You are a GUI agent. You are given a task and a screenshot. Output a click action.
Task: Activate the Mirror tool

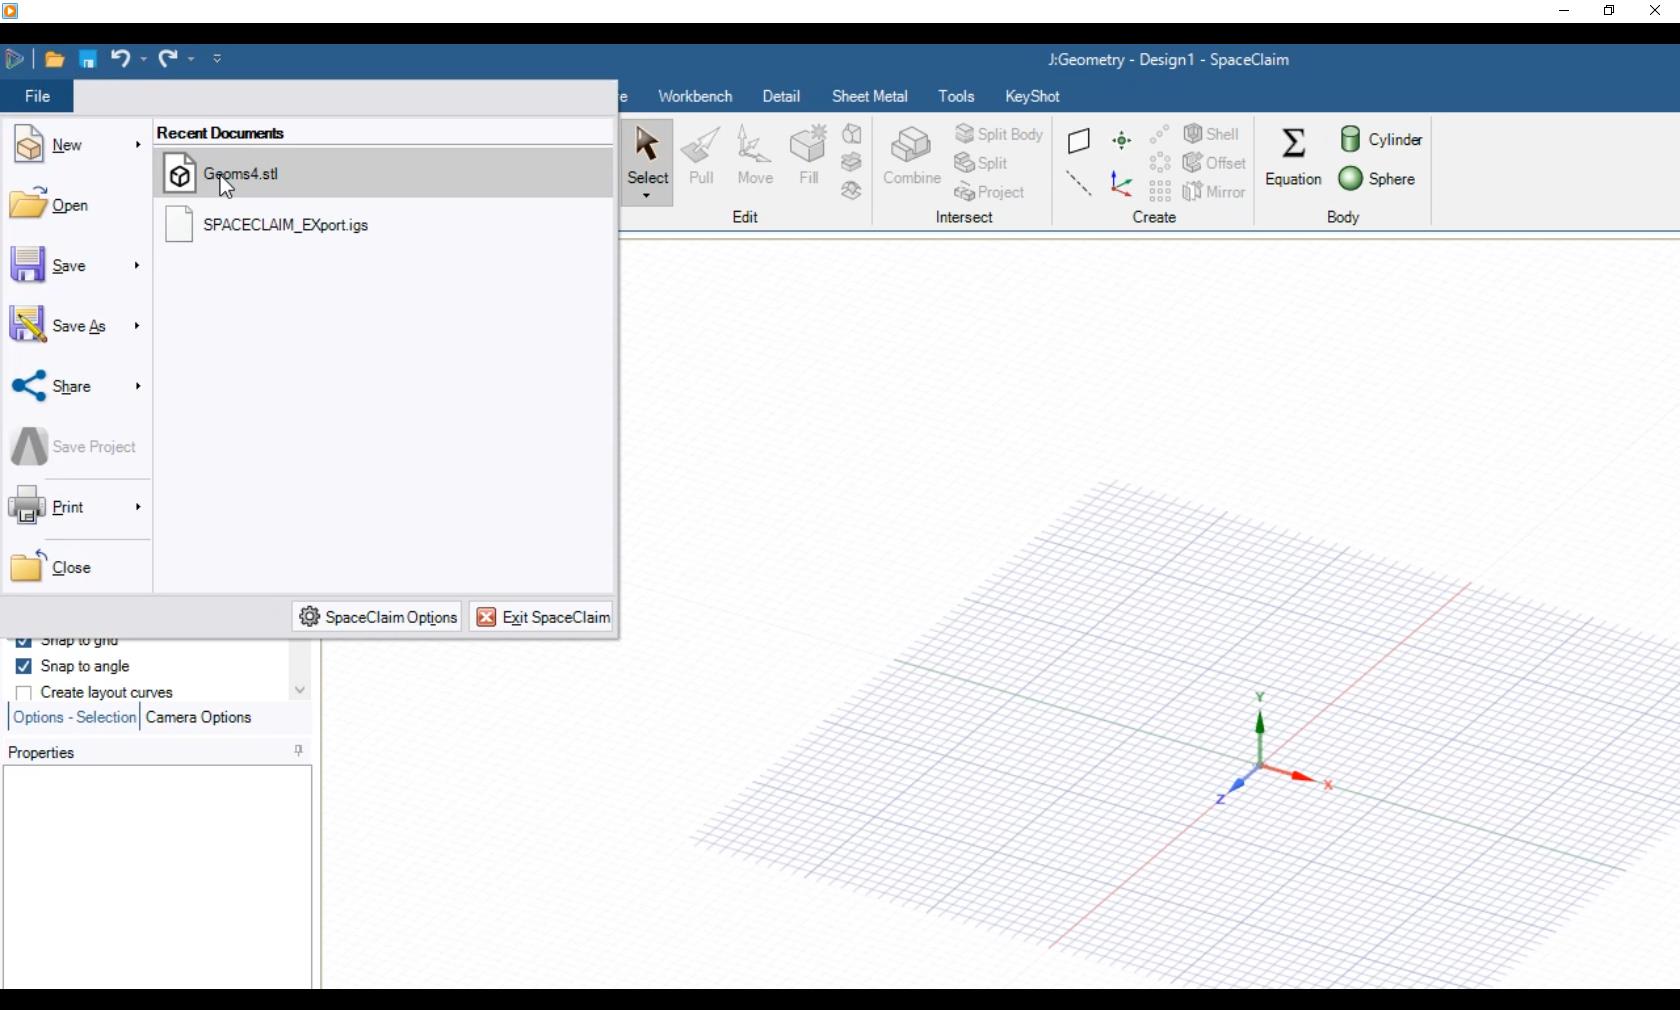point(1215,192)
